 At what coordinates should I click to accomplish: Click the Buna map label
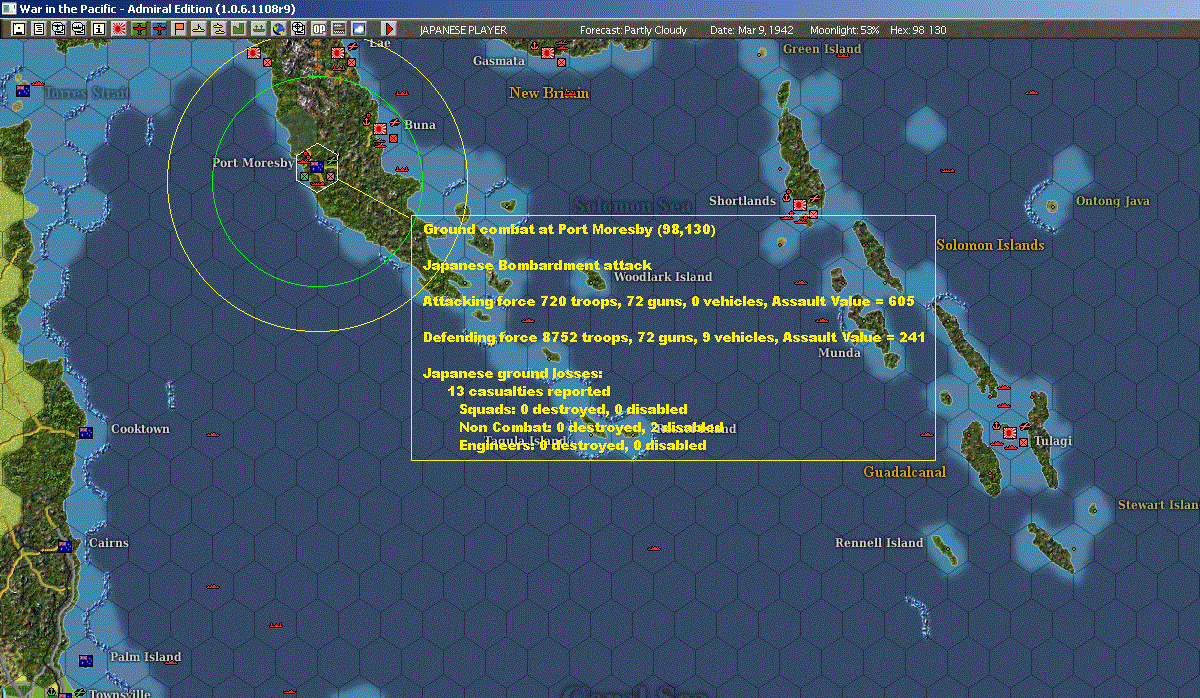click(x=420, y=125)
